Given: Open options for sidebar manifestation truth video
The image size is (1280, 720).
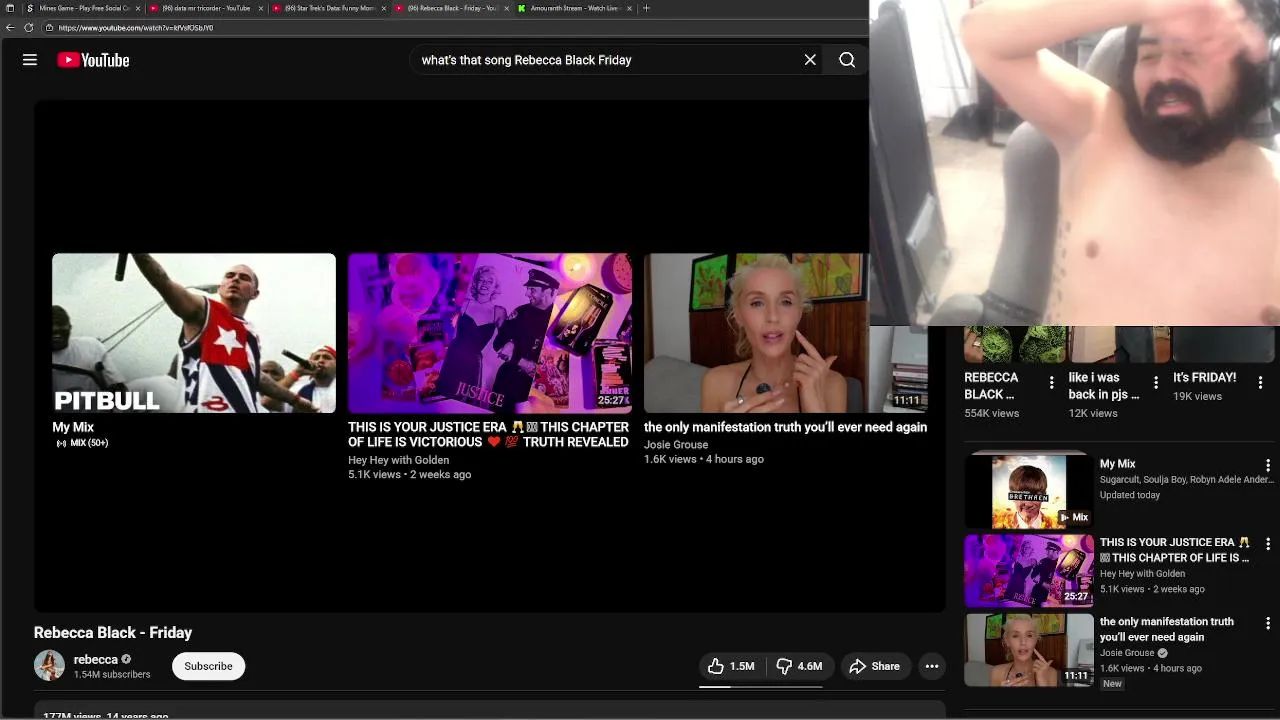Looking at the screenshot, I should pos(1268,623).
